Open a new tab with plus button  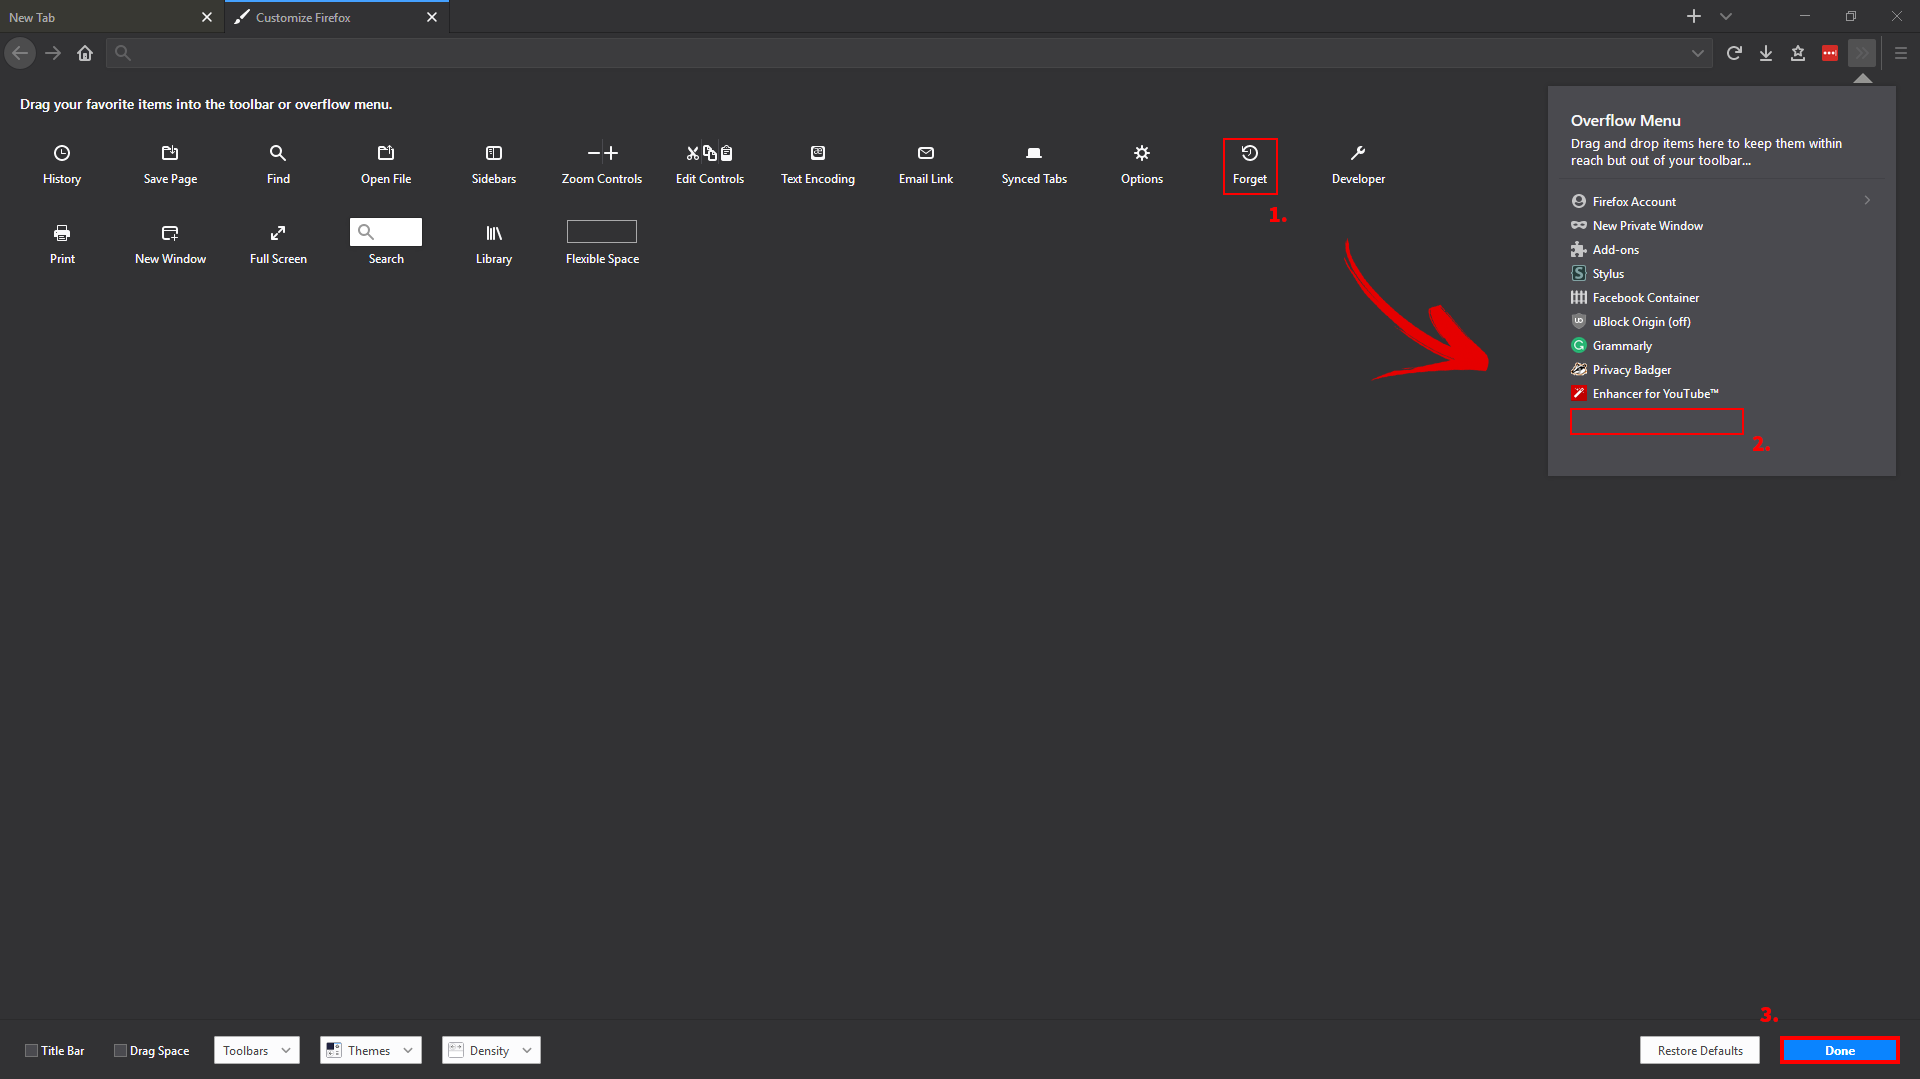pyautogui.click(x=1694, y=17)
